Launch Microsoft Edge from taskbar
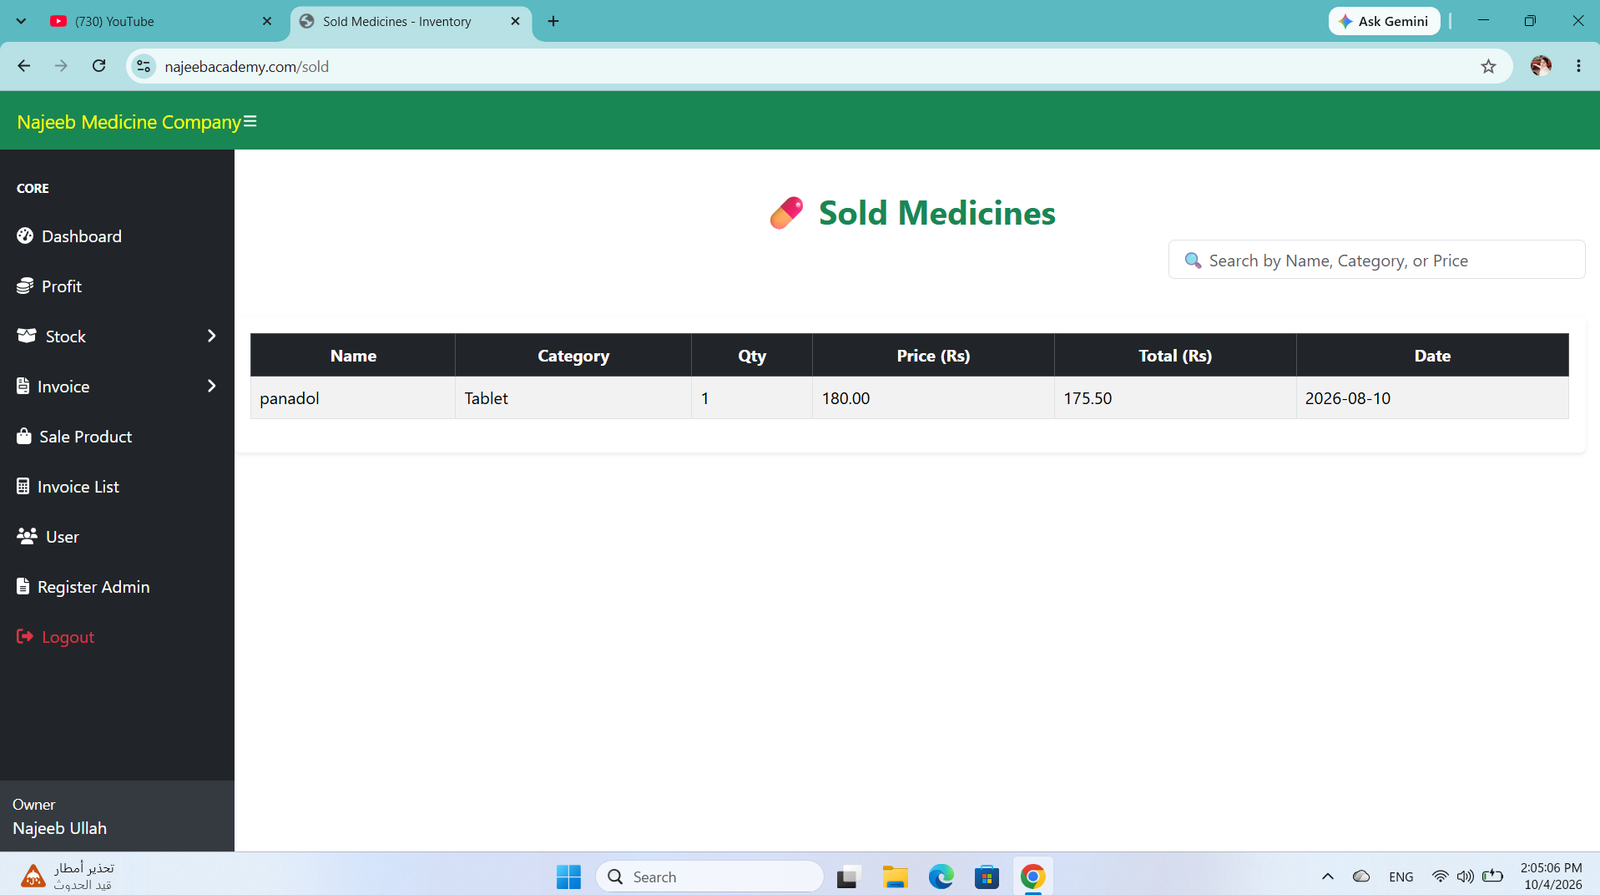Image resolution: width=1600 pixels, height=895 pixels. 941,877
